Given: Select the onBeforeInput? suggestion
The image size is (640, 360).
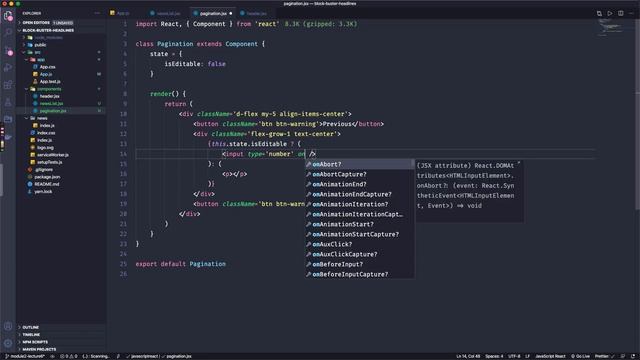Looking at the screenshot, I should tap(360, 264).
